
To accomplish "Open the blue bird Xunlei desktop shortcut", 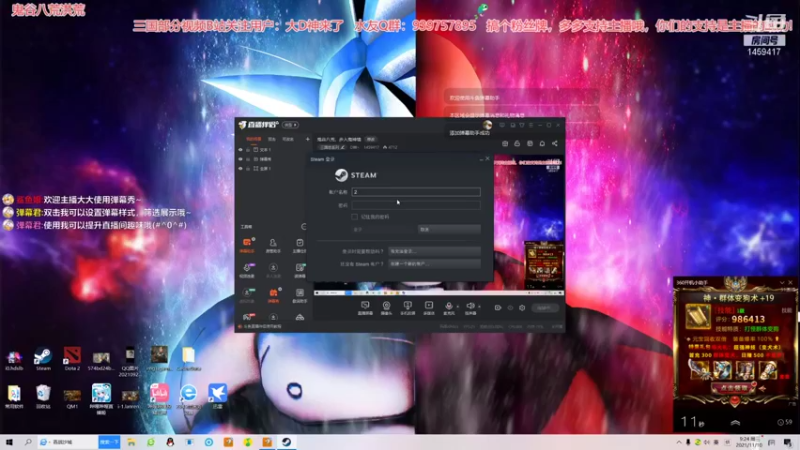I will click(217, 396).
